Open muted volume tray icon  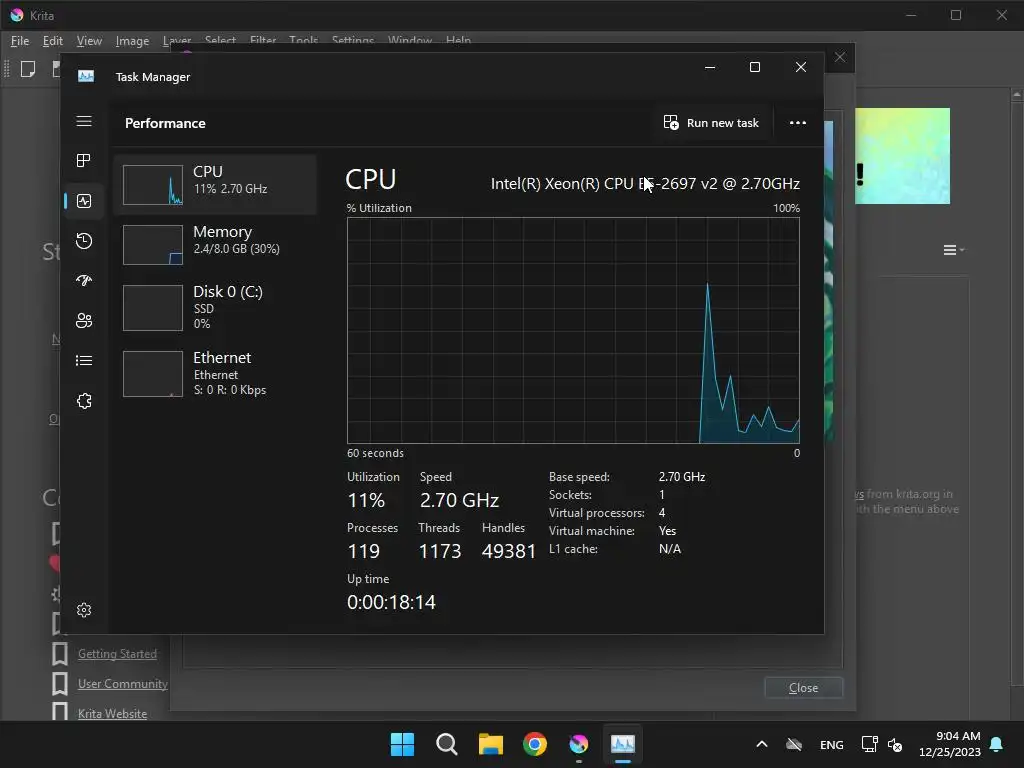click(x=895, y=744)
